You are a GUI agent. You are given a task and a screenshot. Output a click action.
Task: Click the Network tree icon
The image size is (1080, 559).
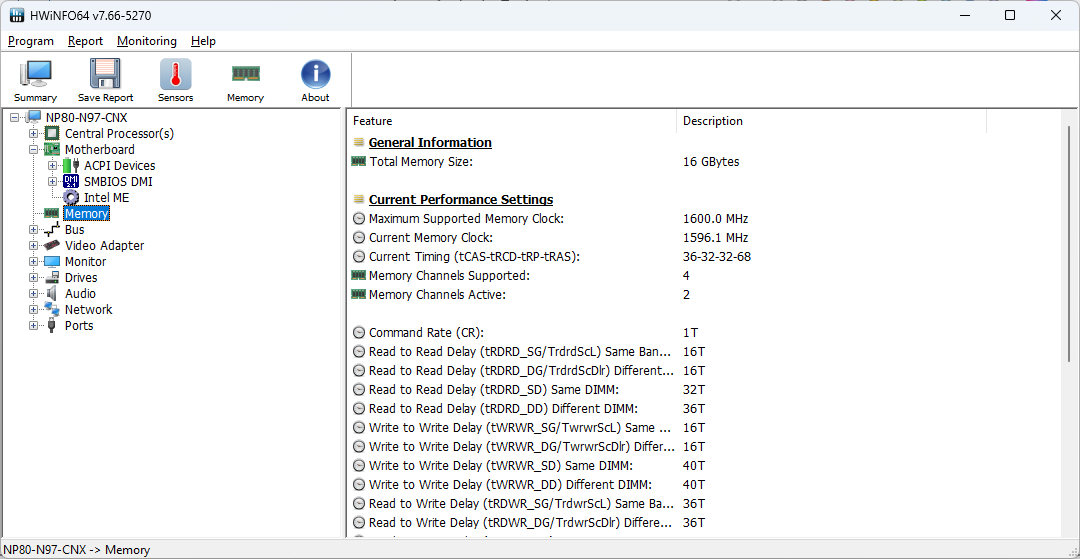click(52, 309)
